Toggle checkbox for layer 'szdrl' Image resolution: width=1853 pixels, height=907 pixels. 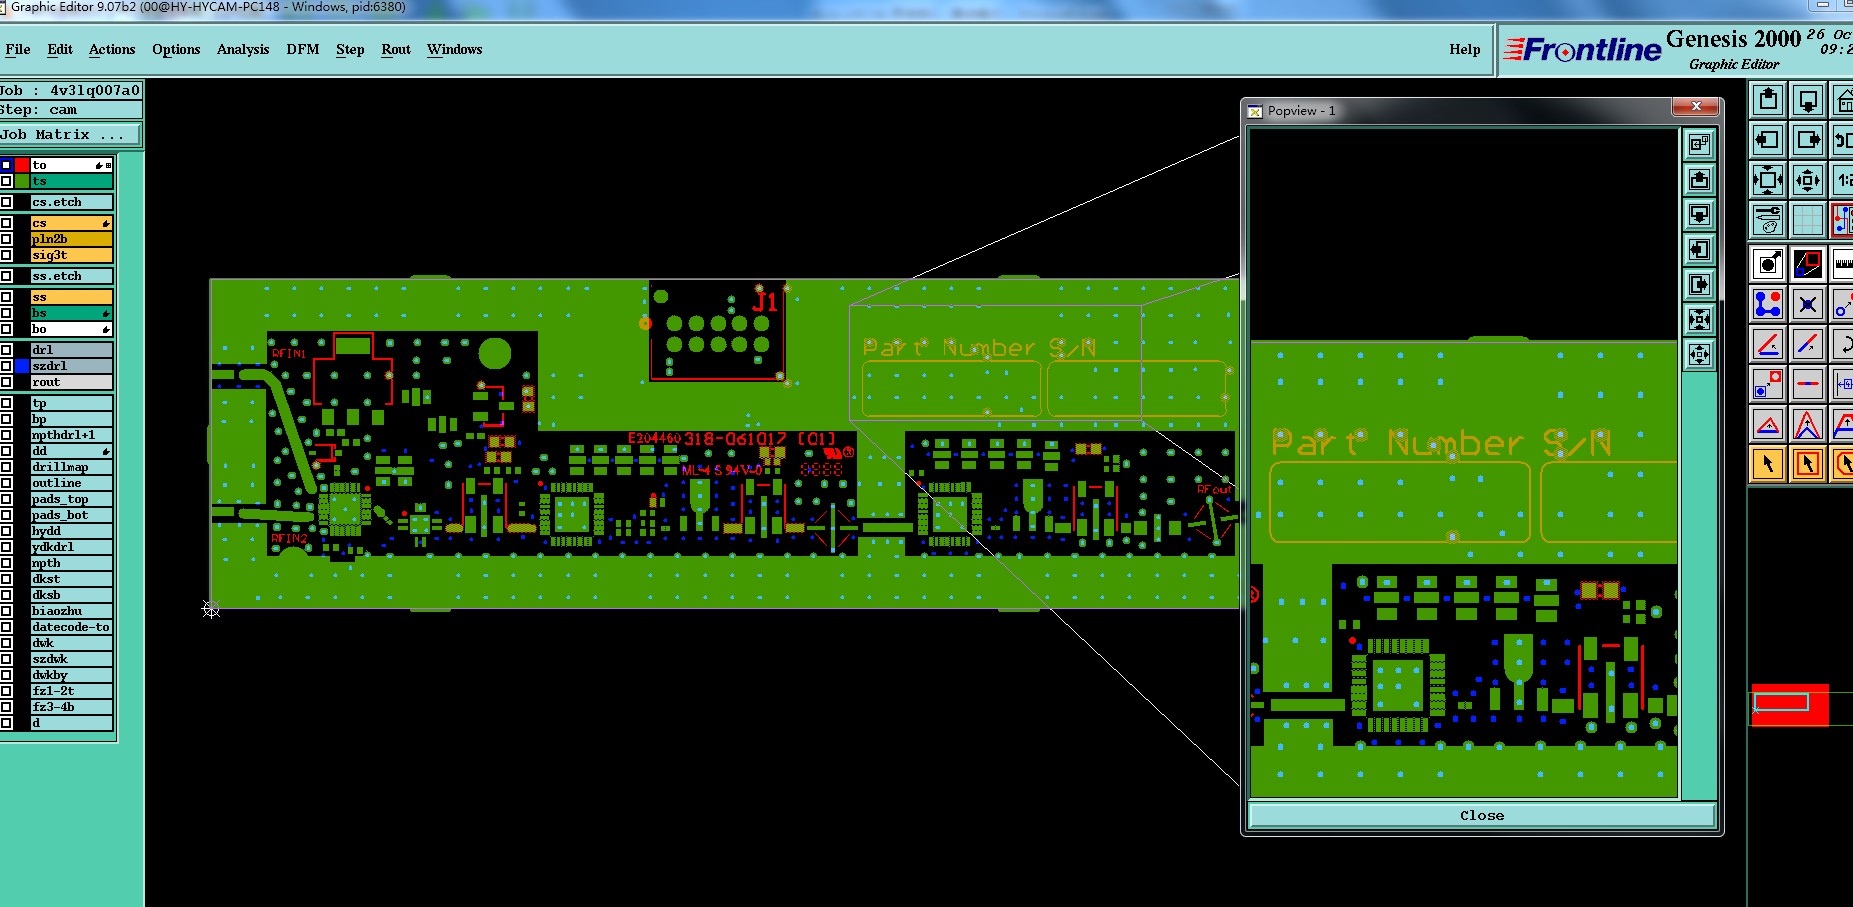pyautogui.click(x=6, y=366)
